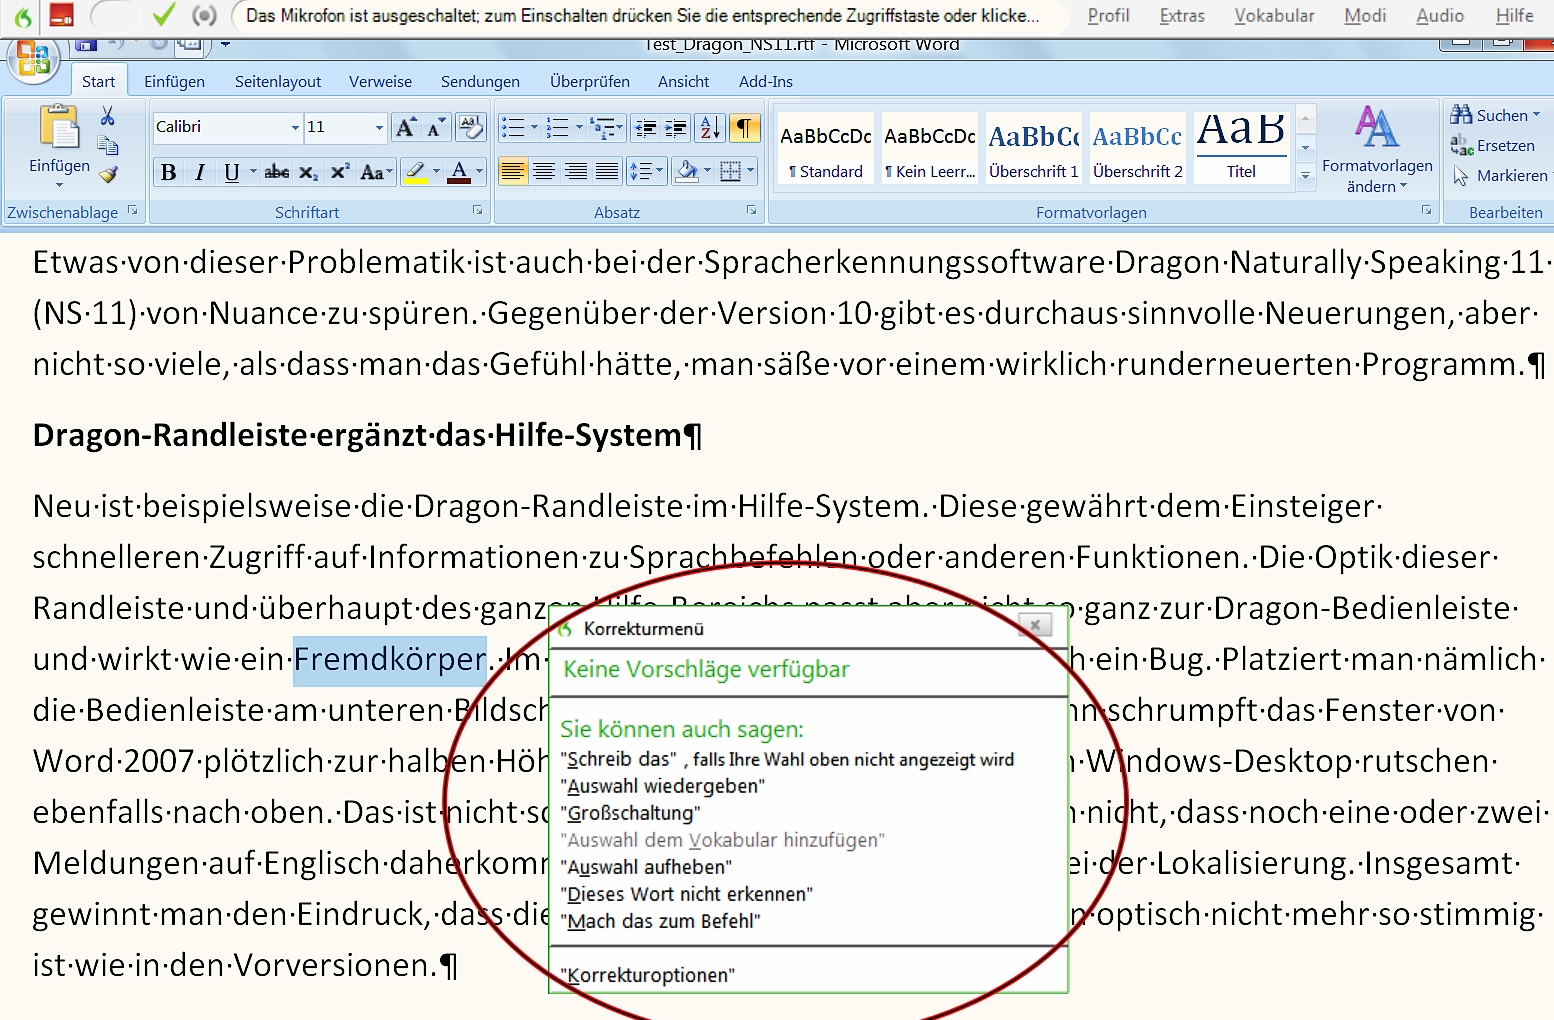This screenshot has width=1554, height=1020.
Task: Open "Korrekturoptionen" in the Korrekturmenü
Action: (x=648, y=975)
